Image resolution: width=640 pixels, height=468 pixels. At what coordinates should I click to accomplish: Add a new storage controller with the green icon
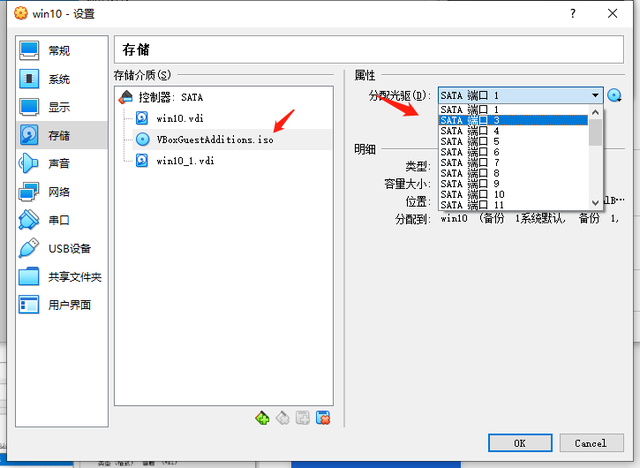pos(262,418)
